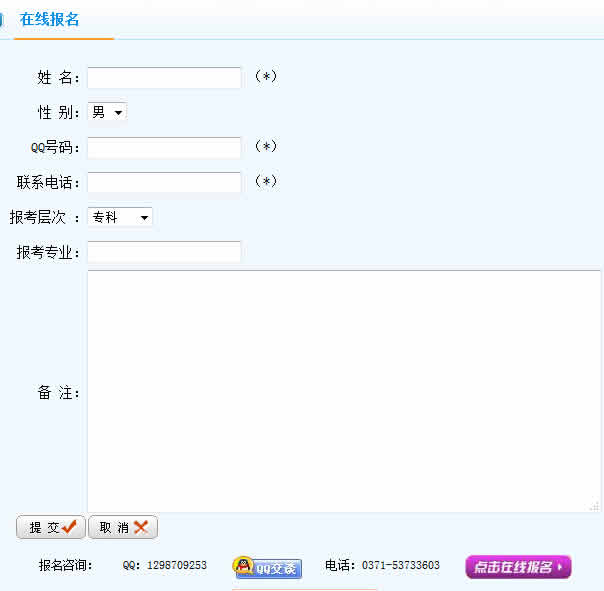Click the orange checkmark on 提交
Screen dimensions: 604x591
click(x=68, y=527)
